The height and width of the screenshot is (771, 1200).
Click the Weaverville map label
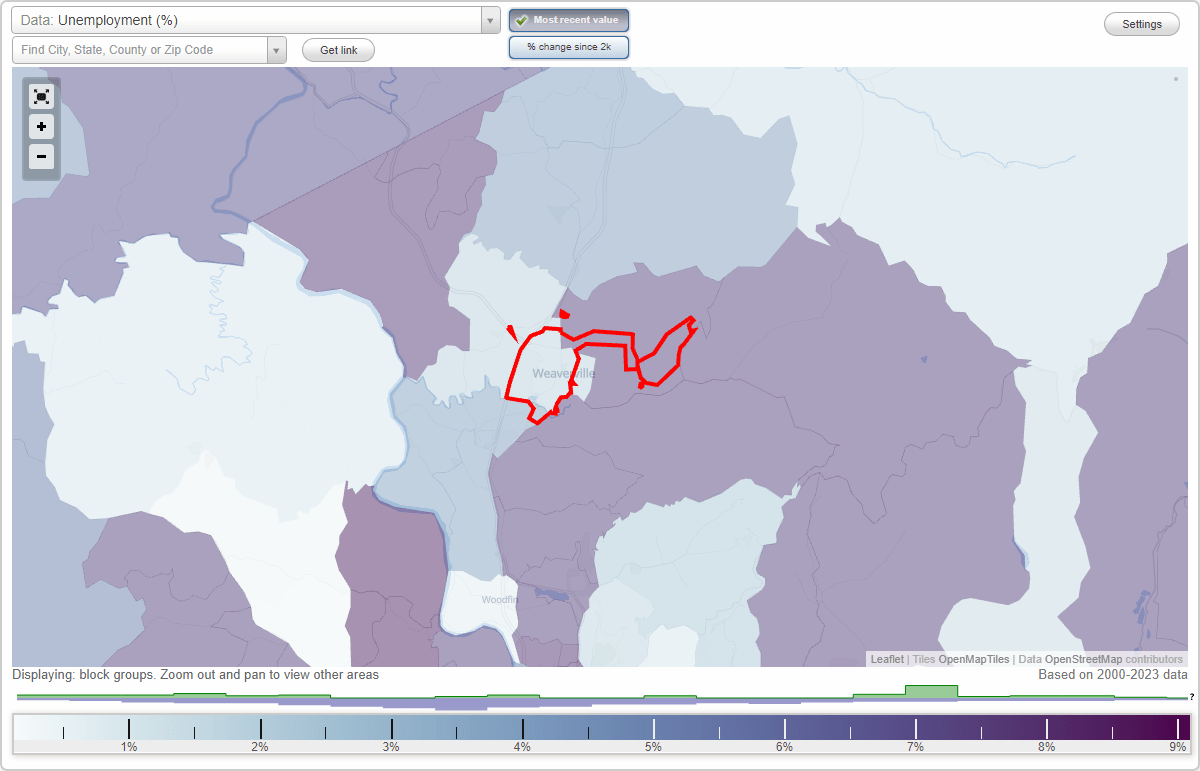pyautogui.click(x=563, y=373)
